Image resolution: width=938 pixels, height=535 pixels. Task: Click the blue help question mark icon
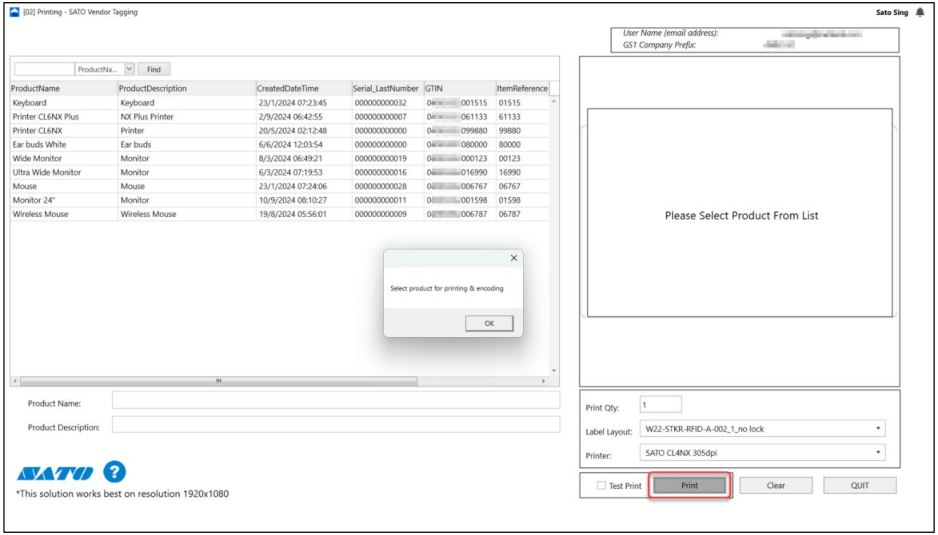115,472
